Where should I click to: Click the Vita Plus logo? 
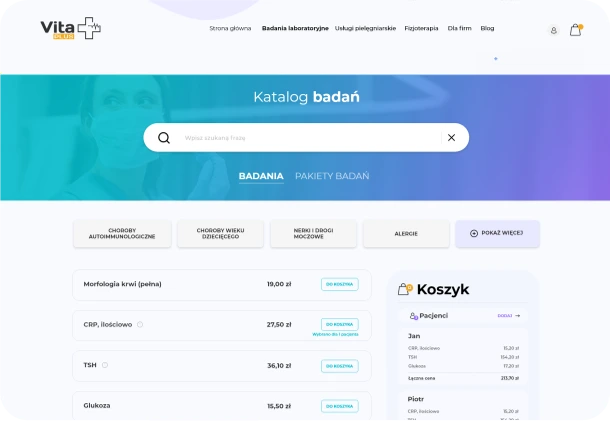pos(71,28)
